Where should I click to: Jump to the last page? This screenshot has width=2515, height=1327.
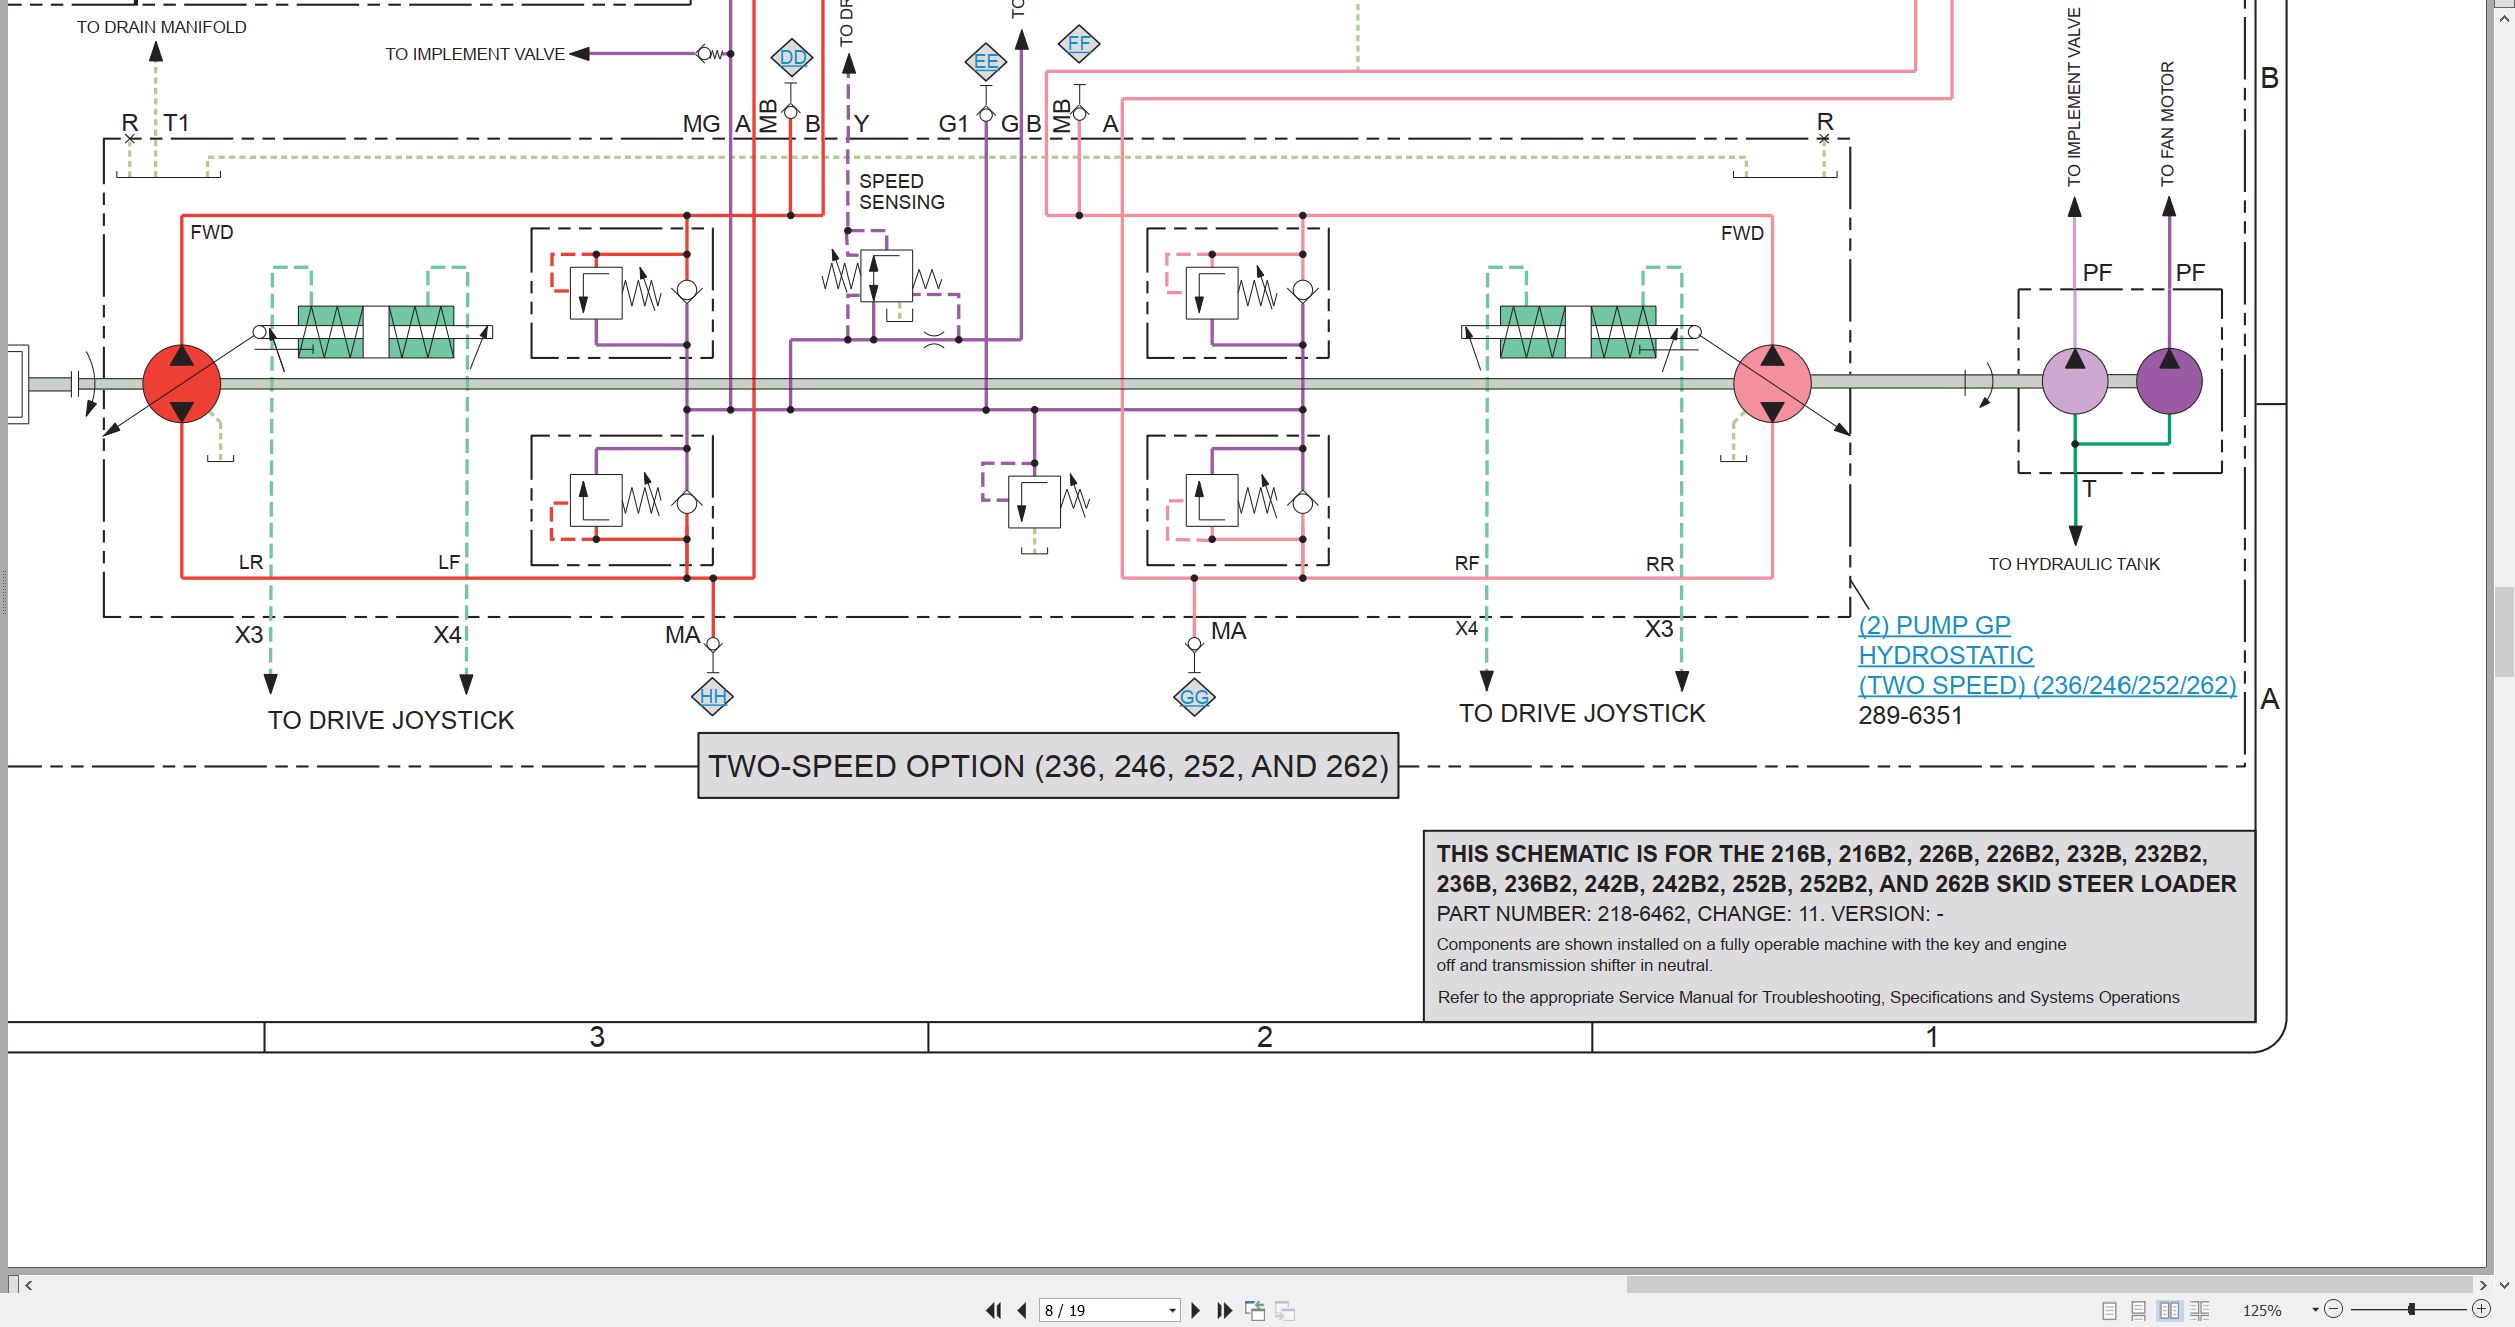(x=1224, y=1310)
